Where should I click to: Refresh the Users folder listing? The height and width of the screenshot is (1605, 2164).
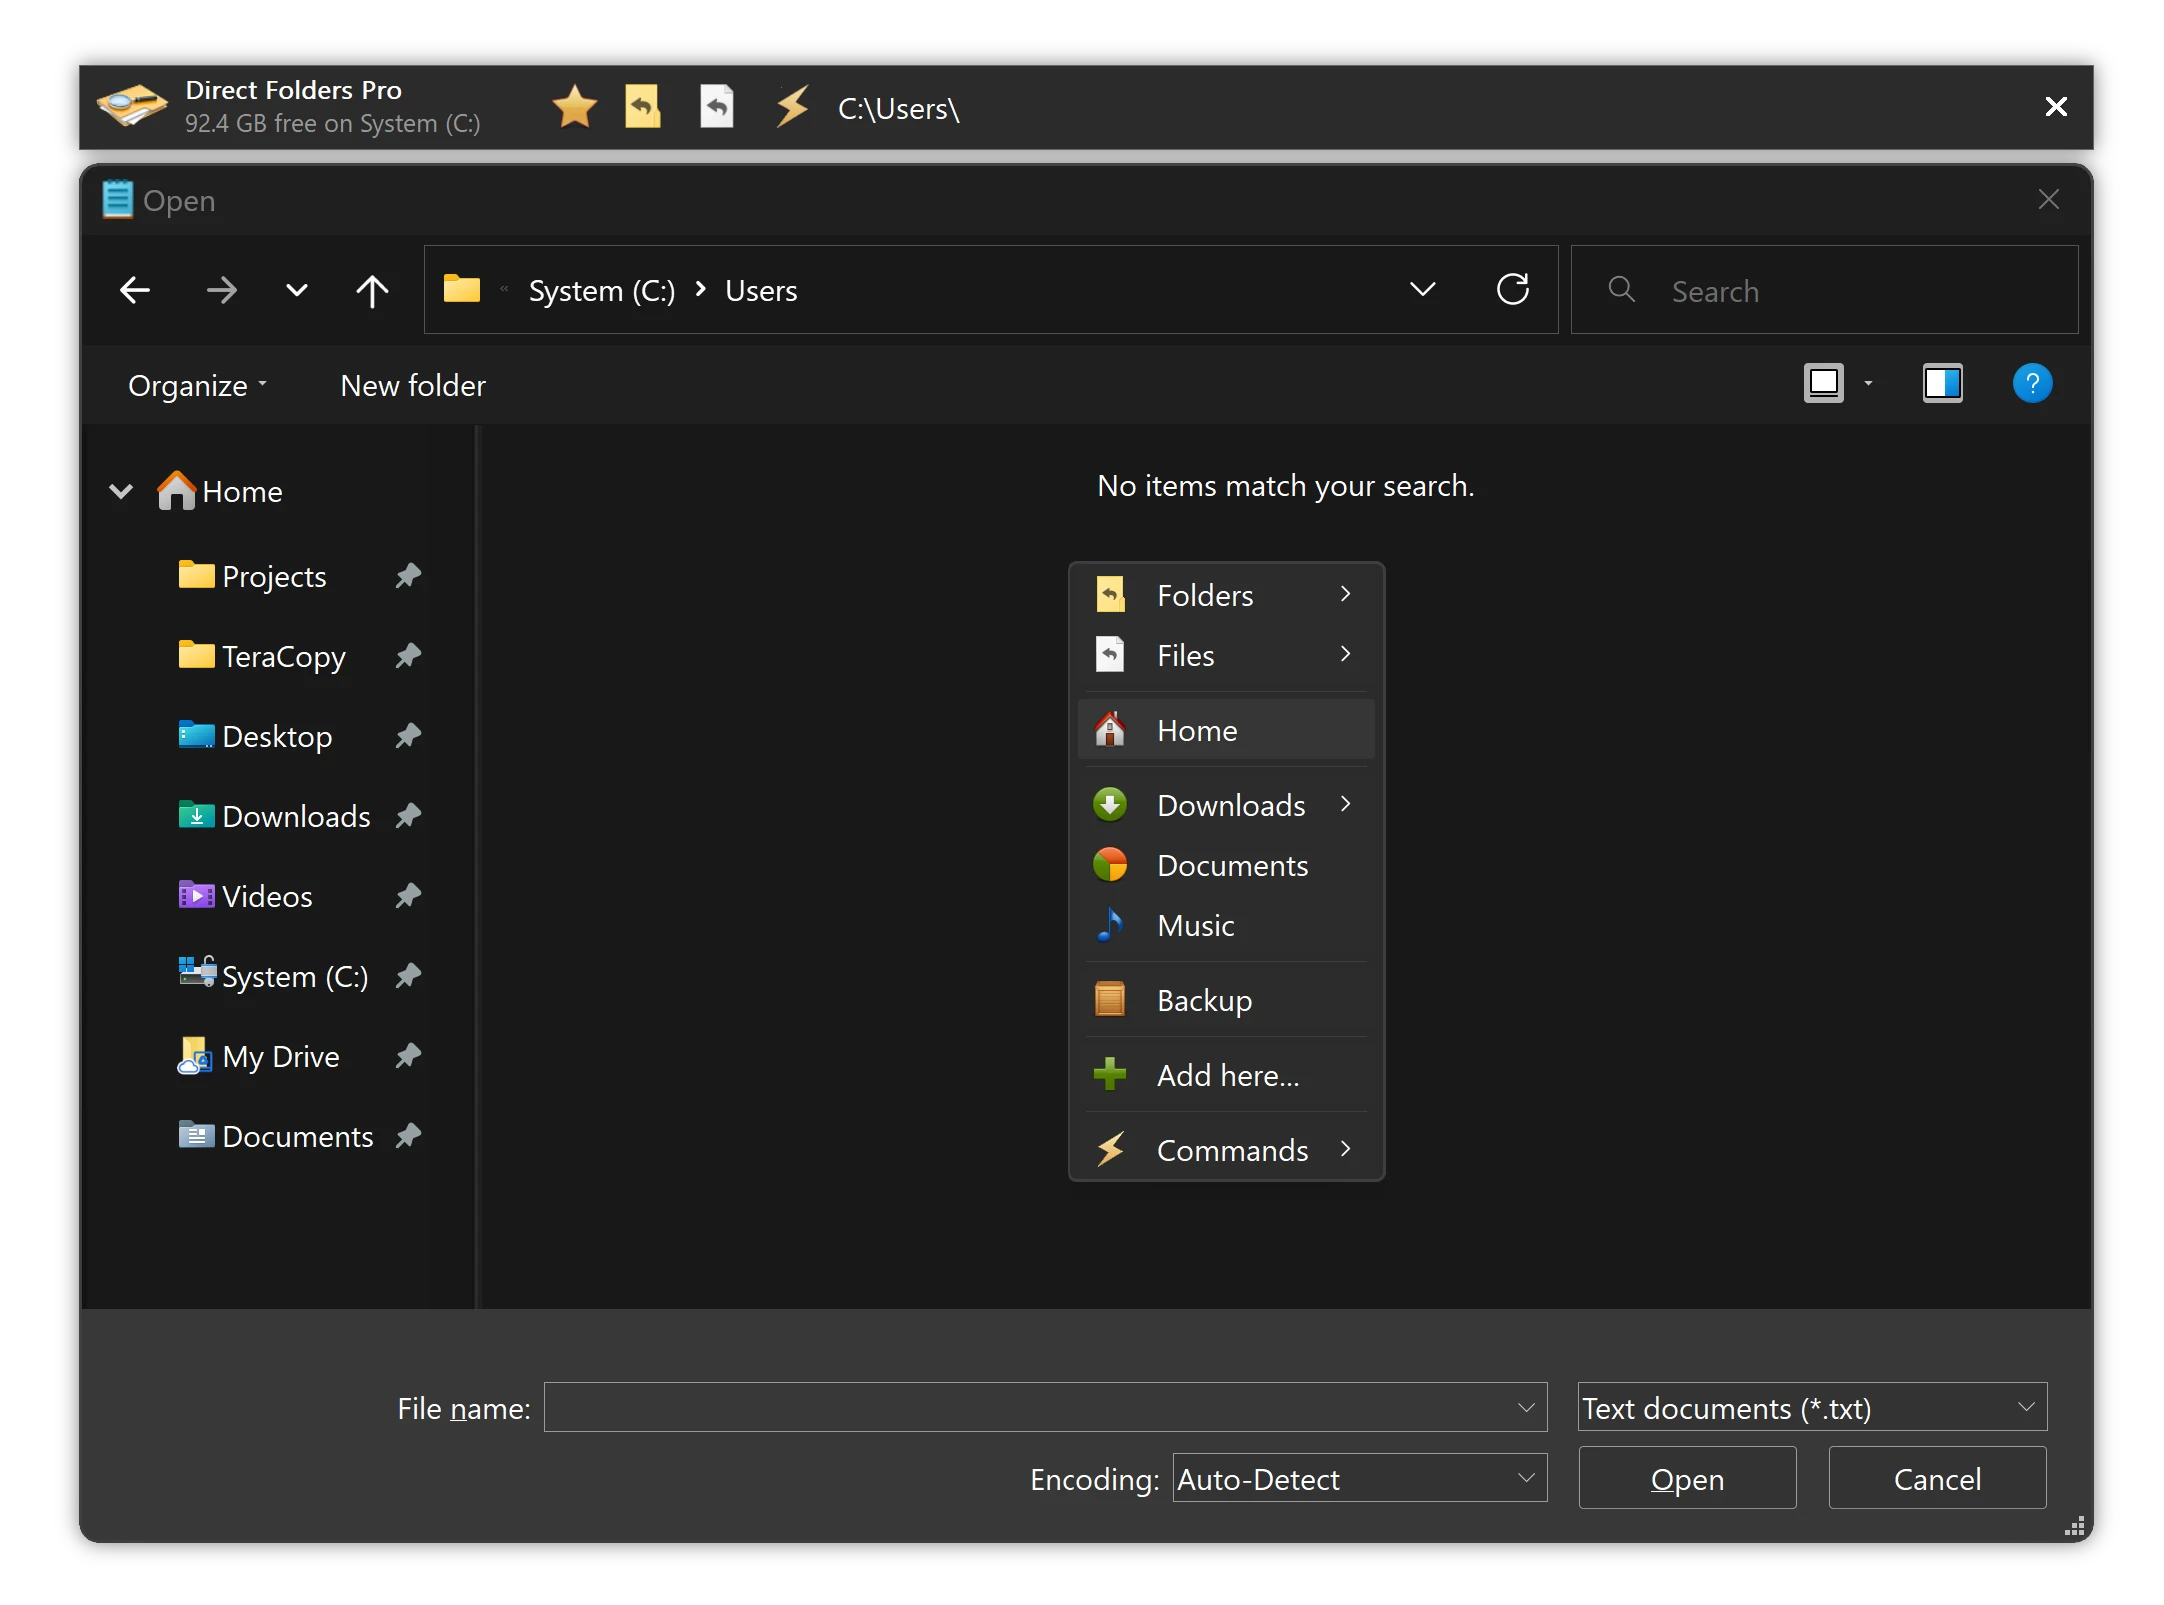1512,290
